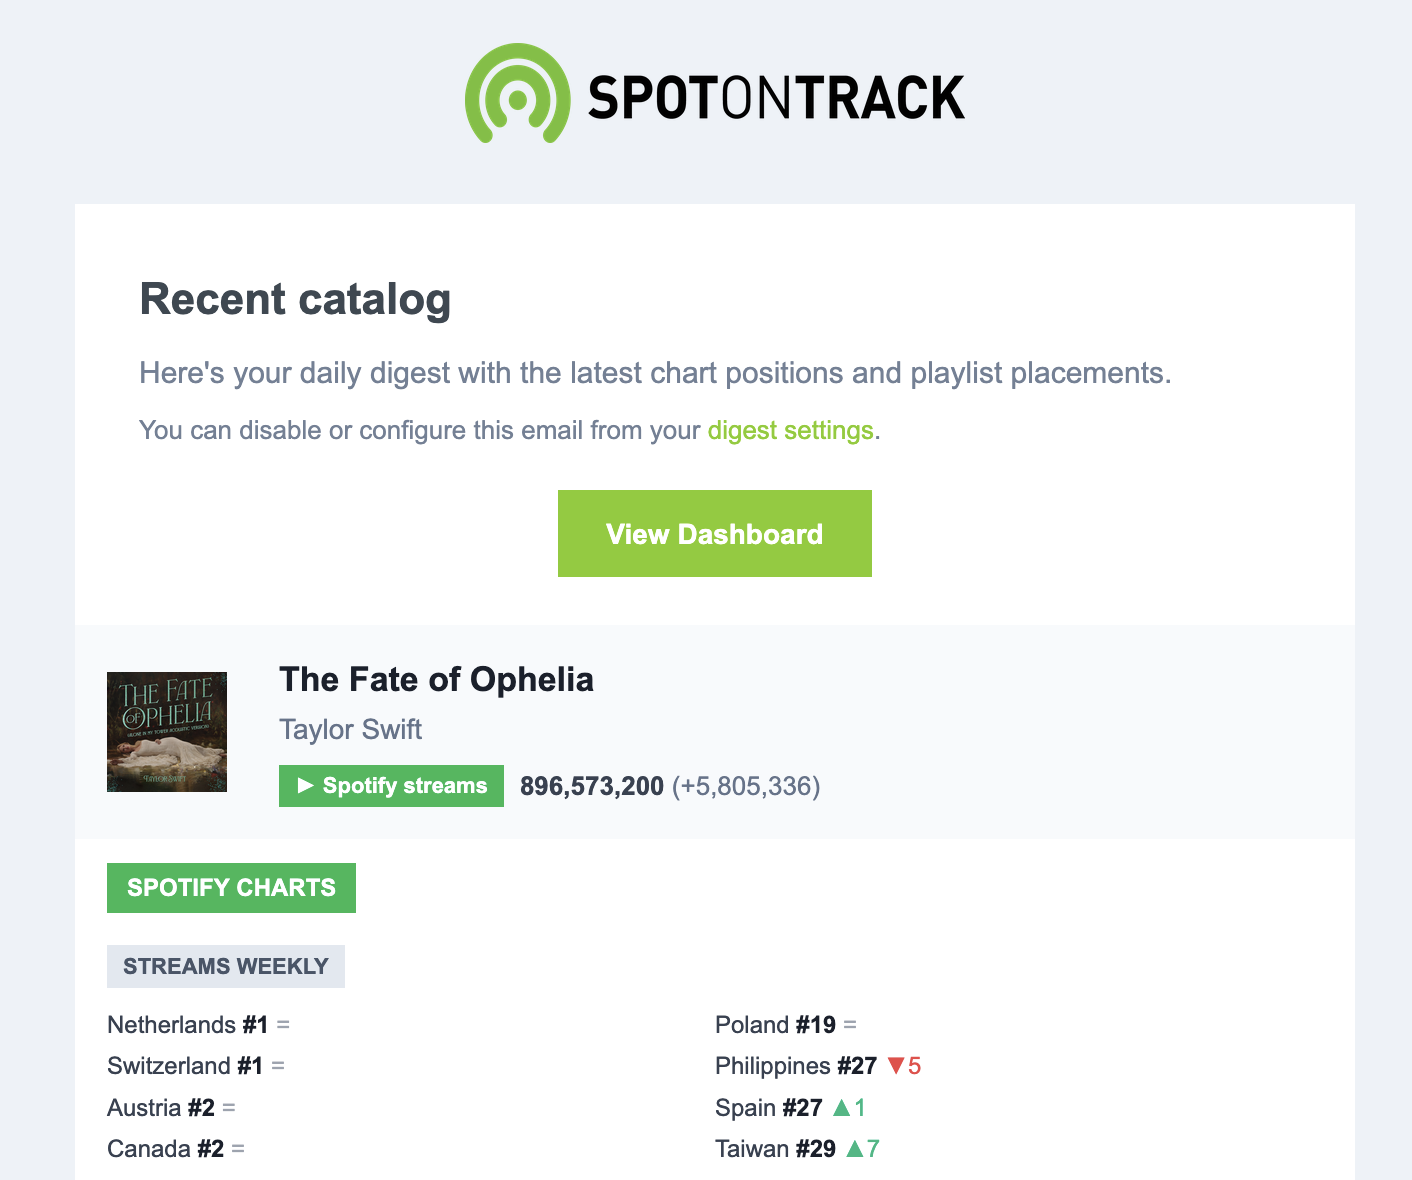Click the green Spotontrack logo icon
This screenshot has width=1412, height=1180.
(x=517, y=95)
